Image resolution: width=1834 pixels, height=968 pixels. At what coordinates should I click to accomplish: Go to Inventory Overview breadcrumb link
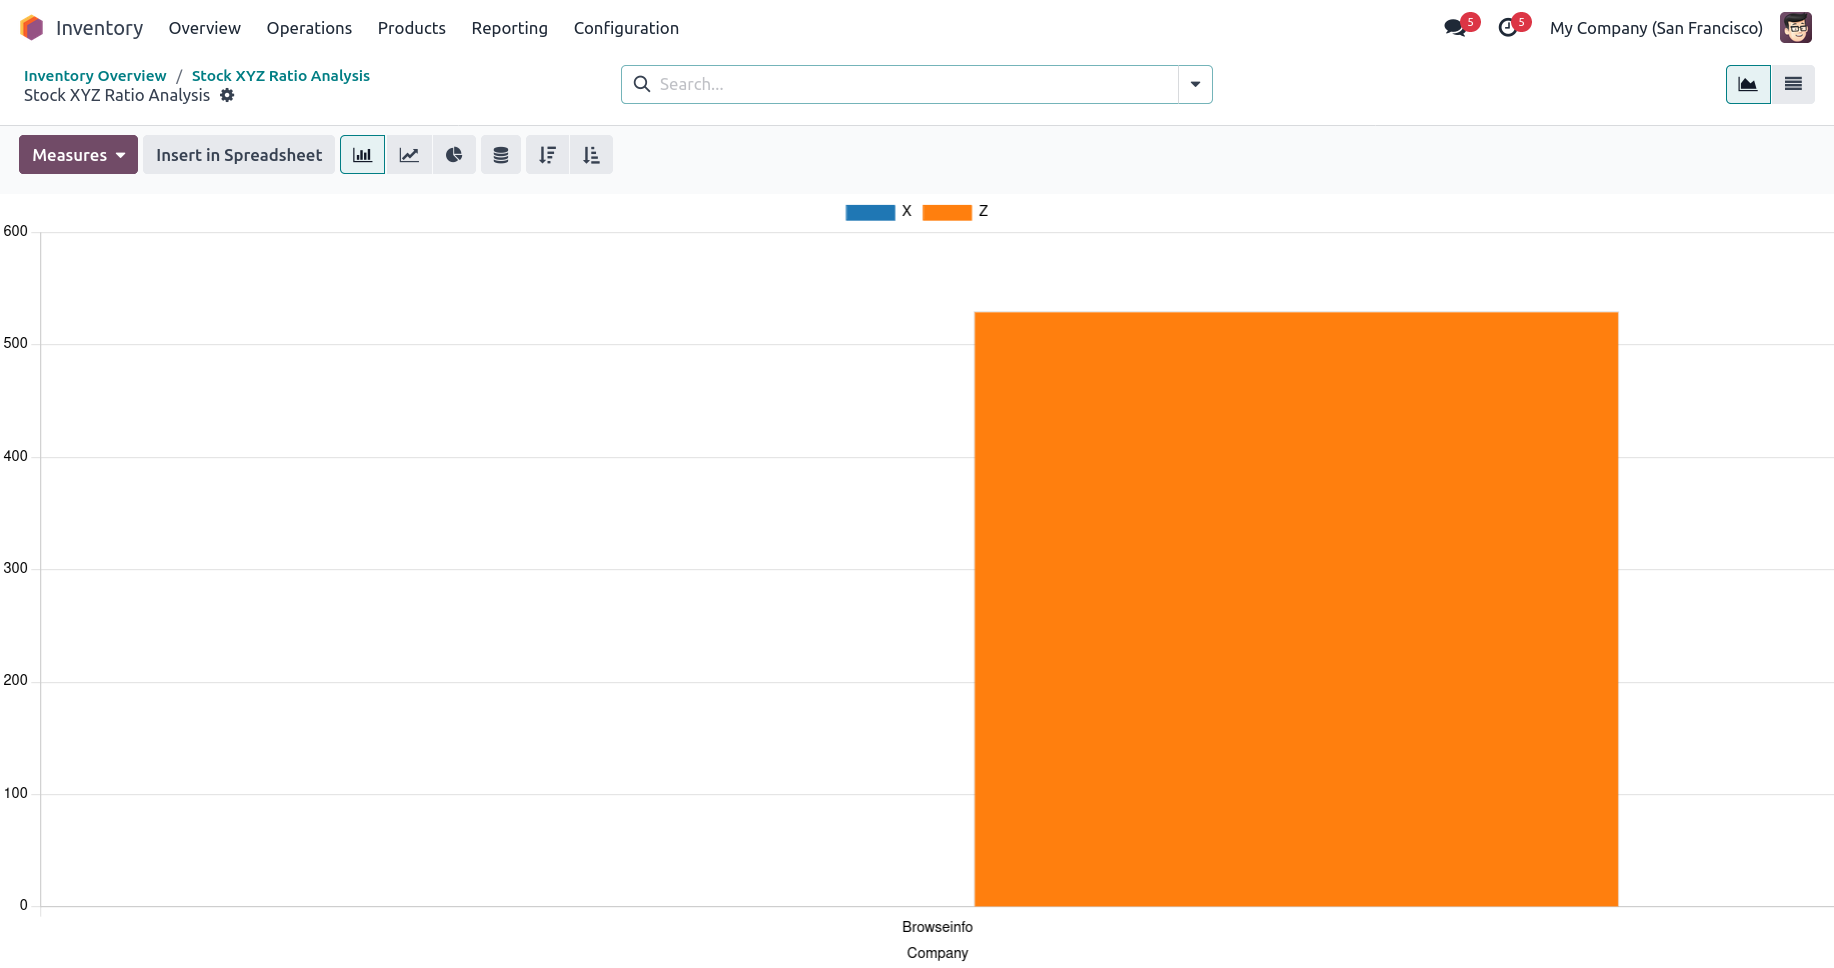click(95, 76)
